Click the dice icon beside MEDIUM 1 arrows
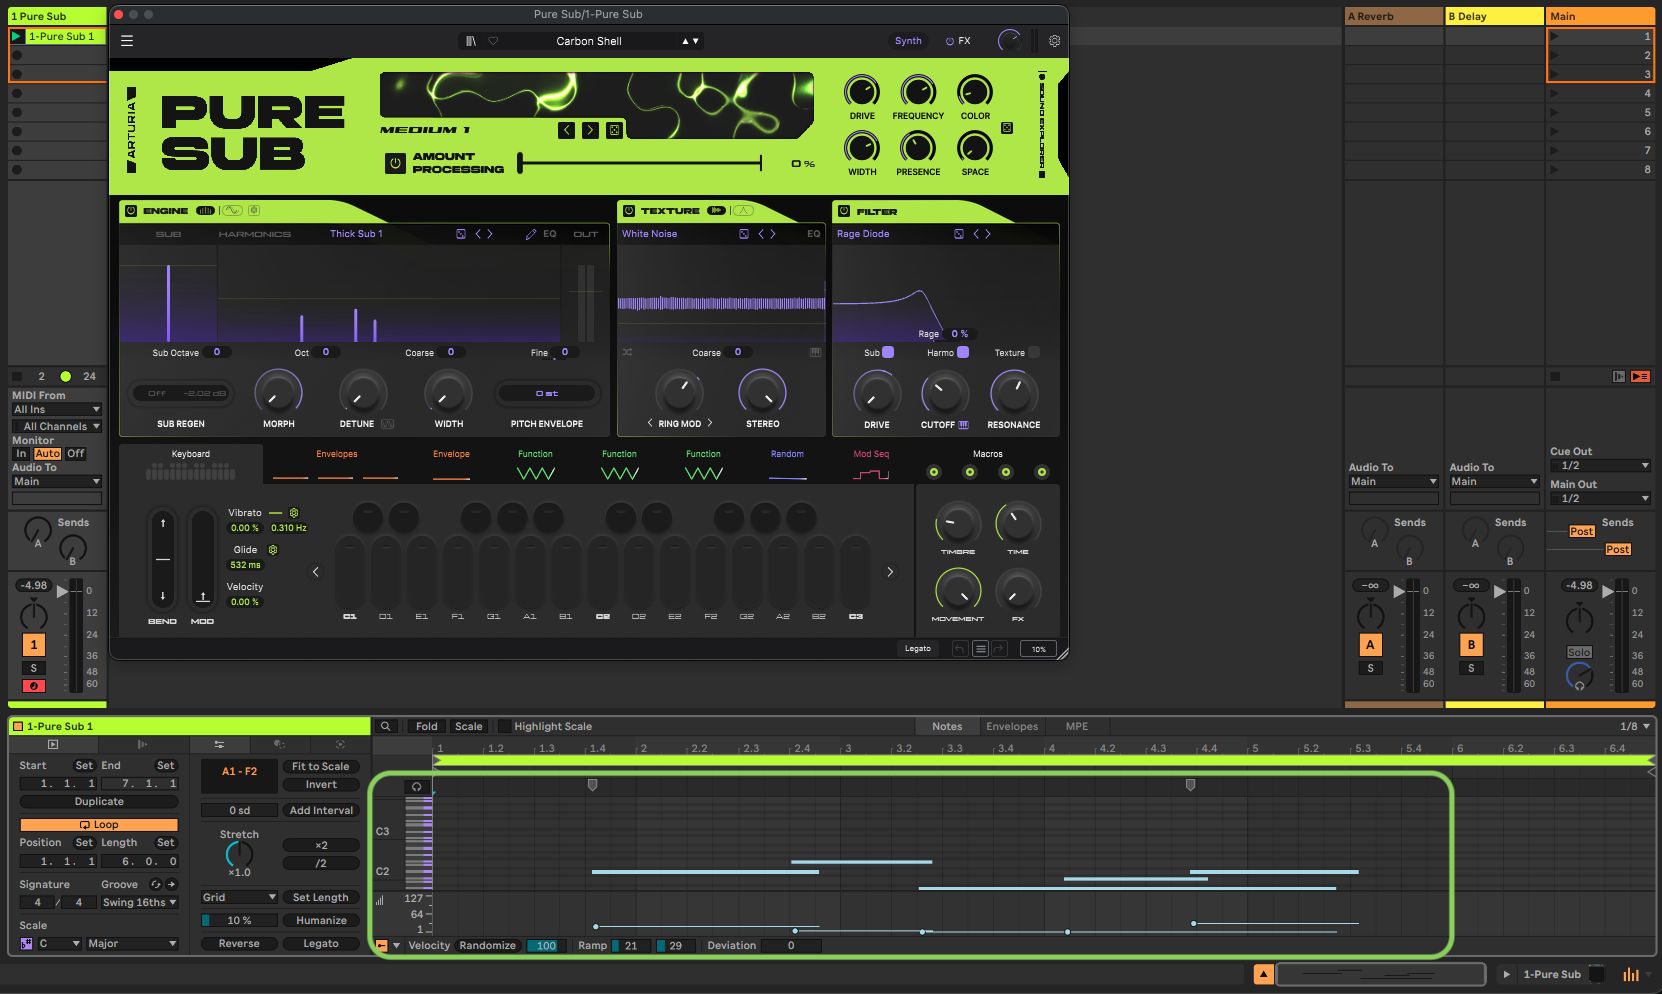Viewport: 1662px width, 994px height. [614, 130]
